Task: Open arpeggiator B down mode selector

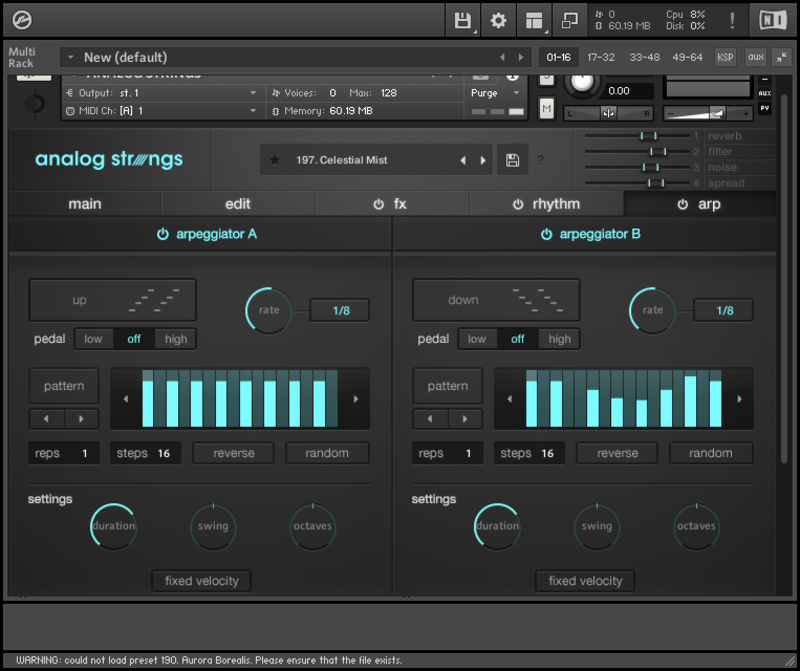Action: coord(496,300)
